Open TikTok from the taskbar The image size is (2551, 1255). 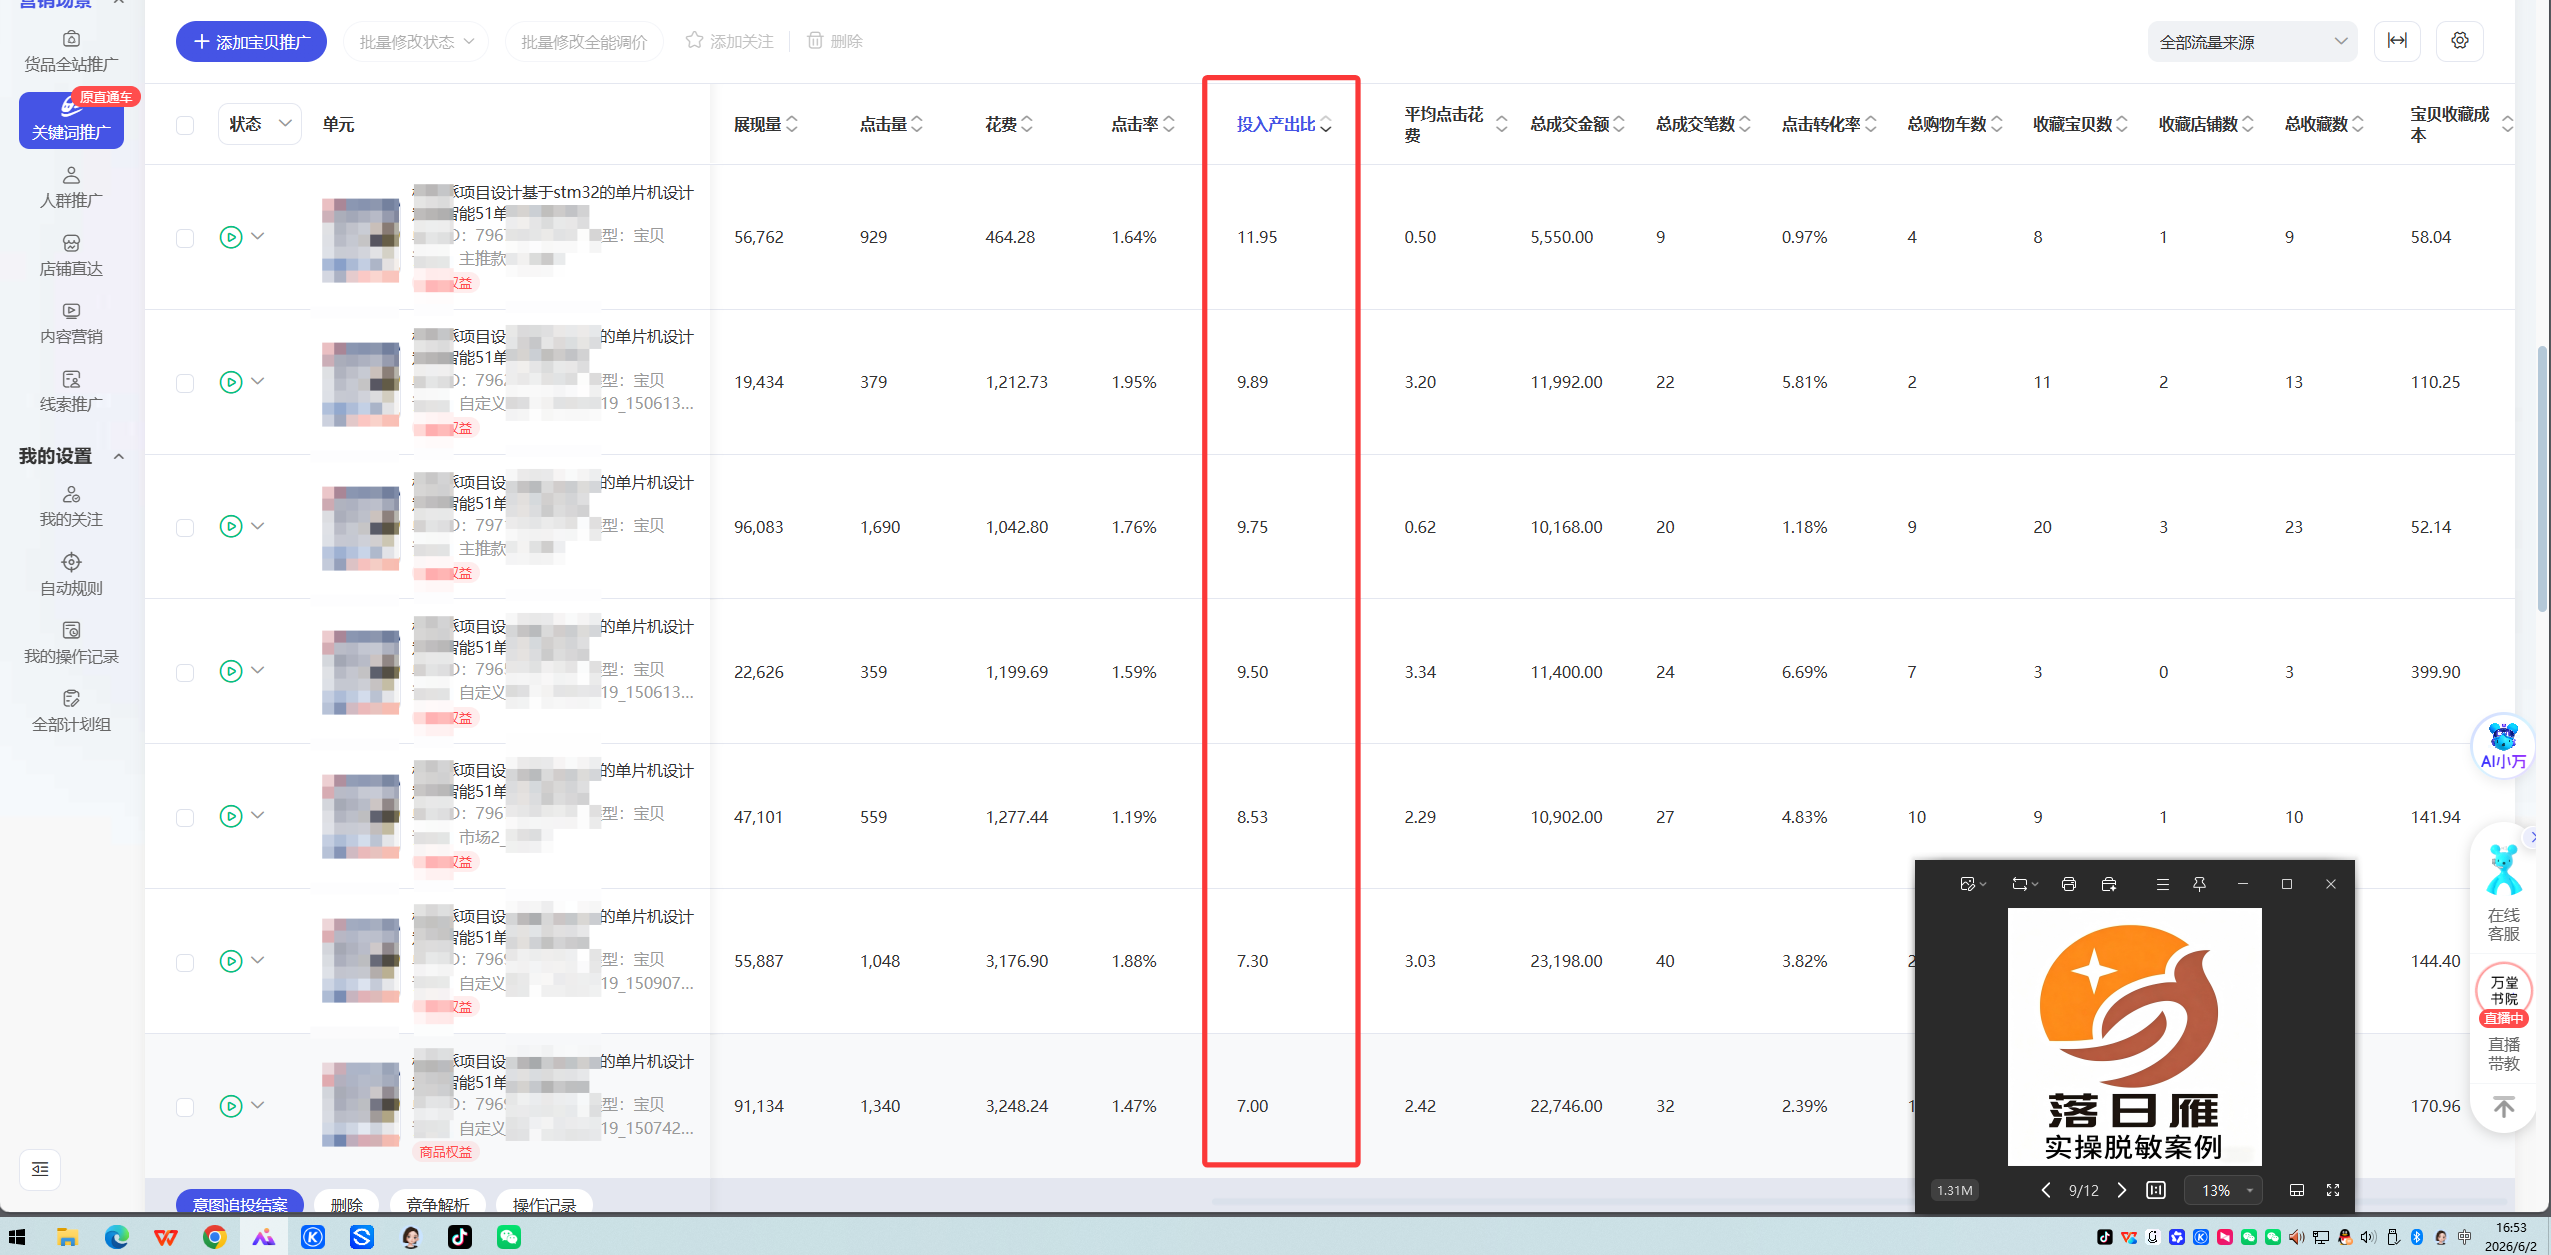point(460,1237)
